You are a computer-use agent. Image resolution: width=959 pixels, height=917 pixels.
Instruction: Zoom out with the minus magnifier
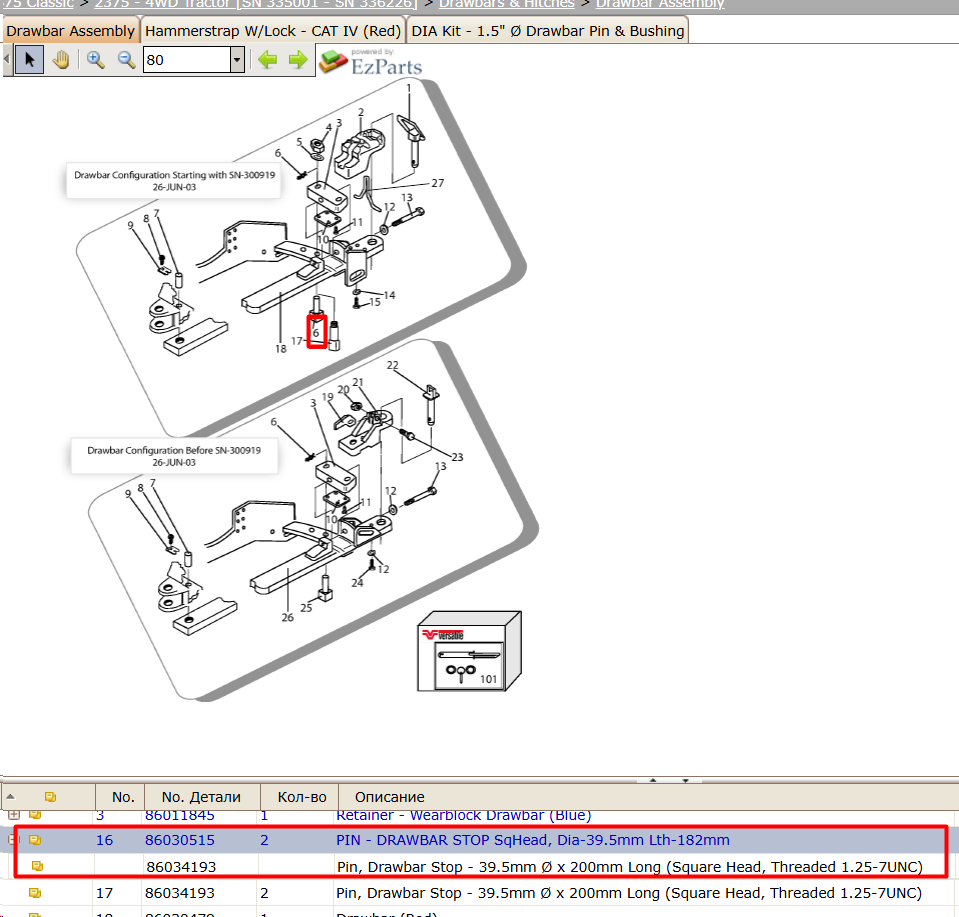(126, 60)
